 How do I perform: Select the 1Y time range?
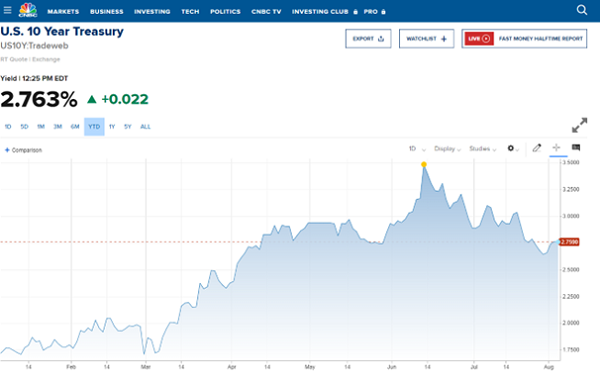pyautogui.click(x=112, y=127)
